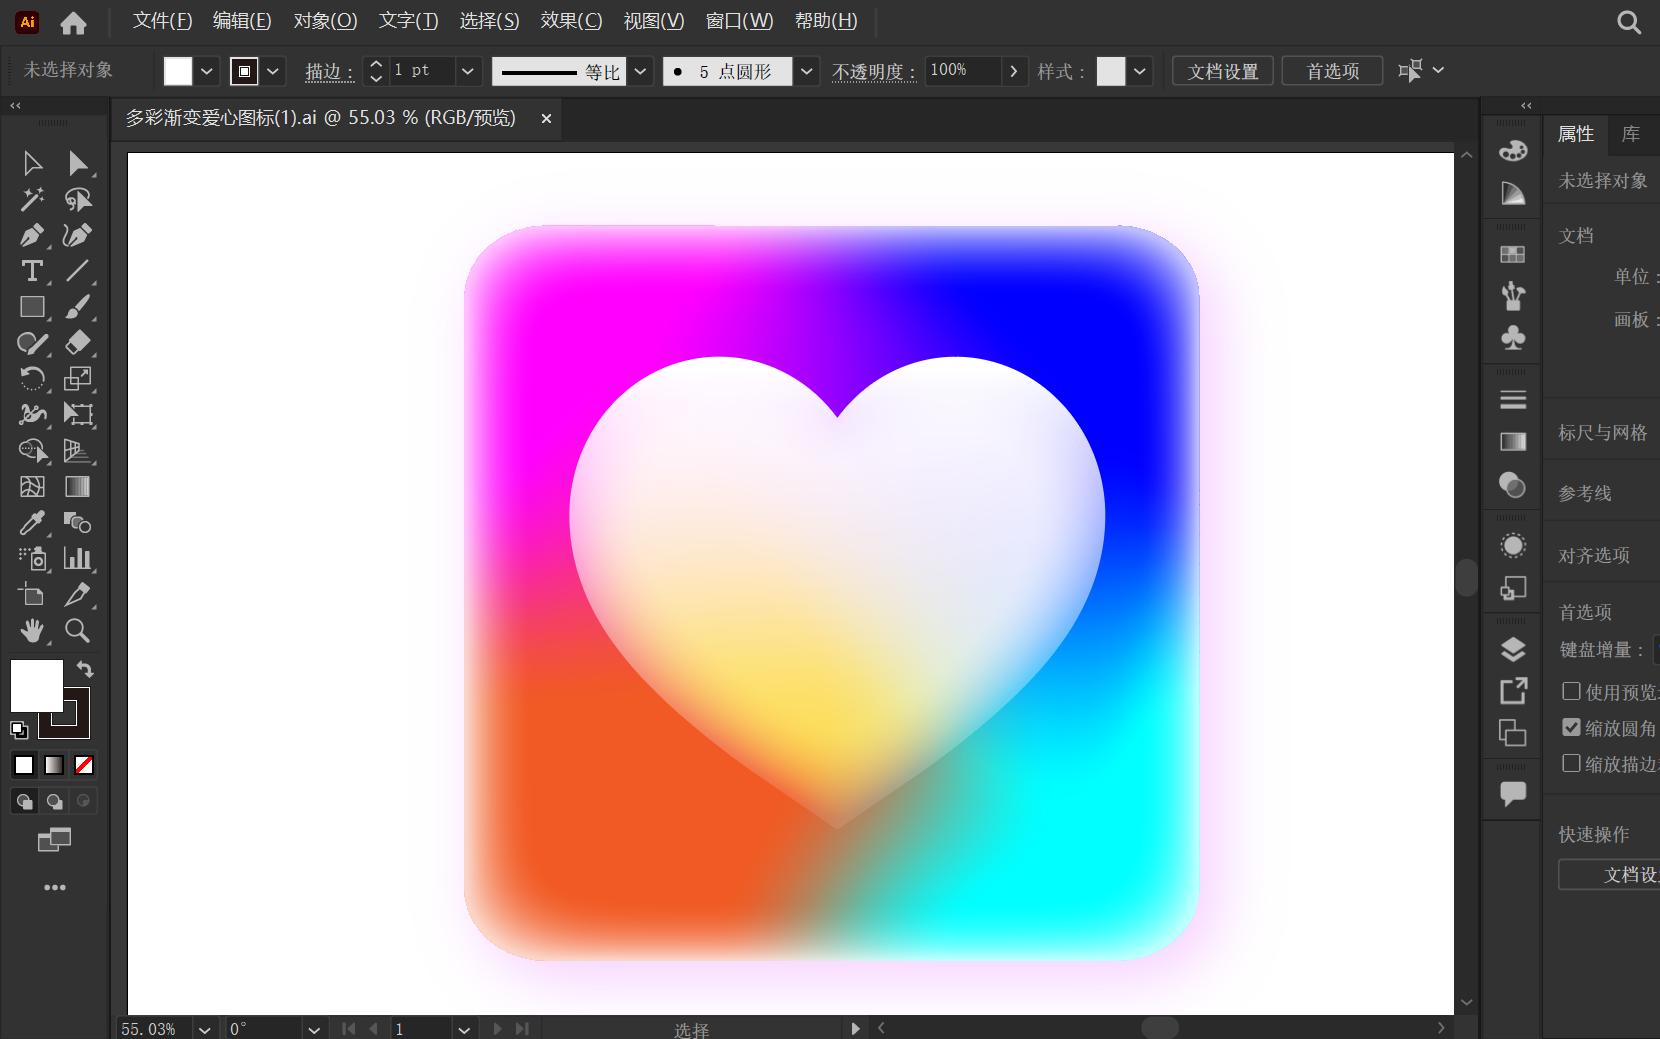Viewport: 1660px width, 1039px height.
Task: Select the Type tool
Action: (x=32, y=271)
